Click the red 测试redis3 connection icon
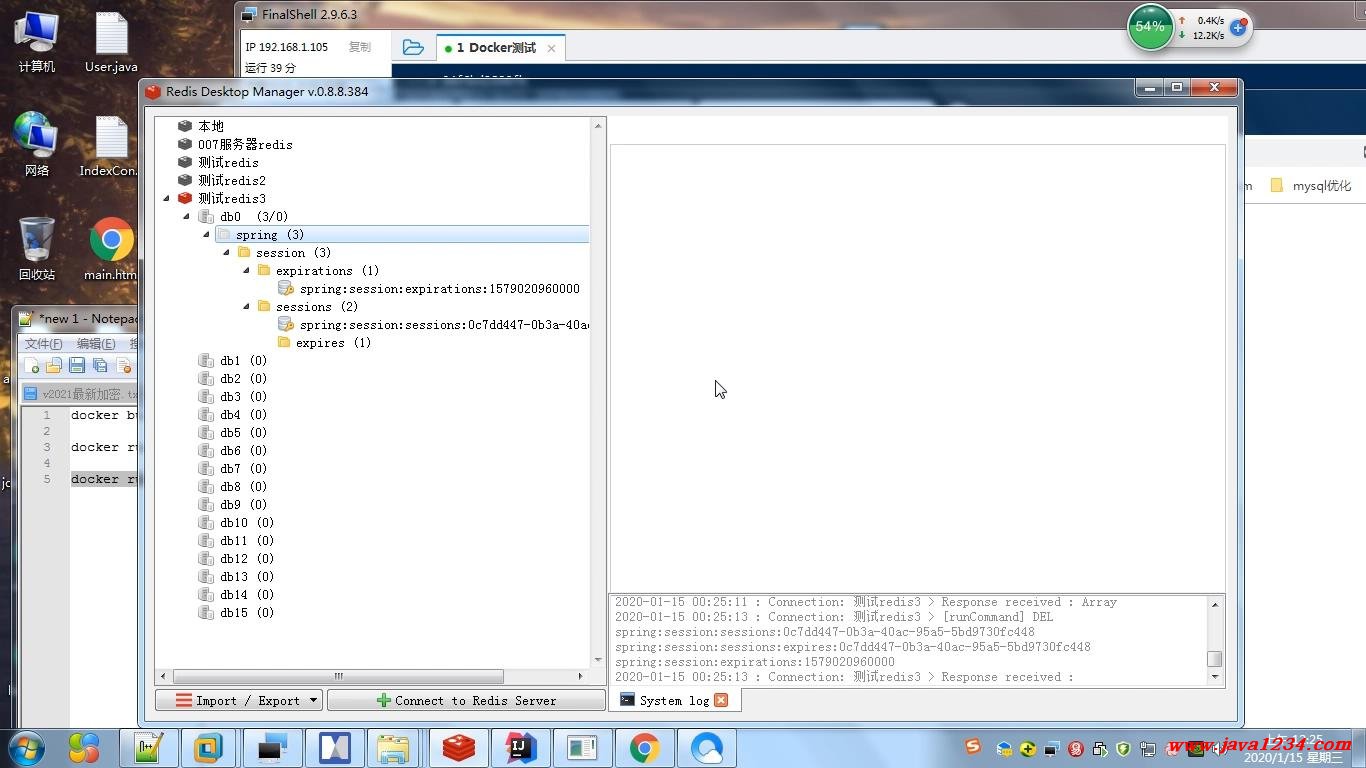Image resolution: width=1366 pixels, height=768 pixels. tap(184, 198)
